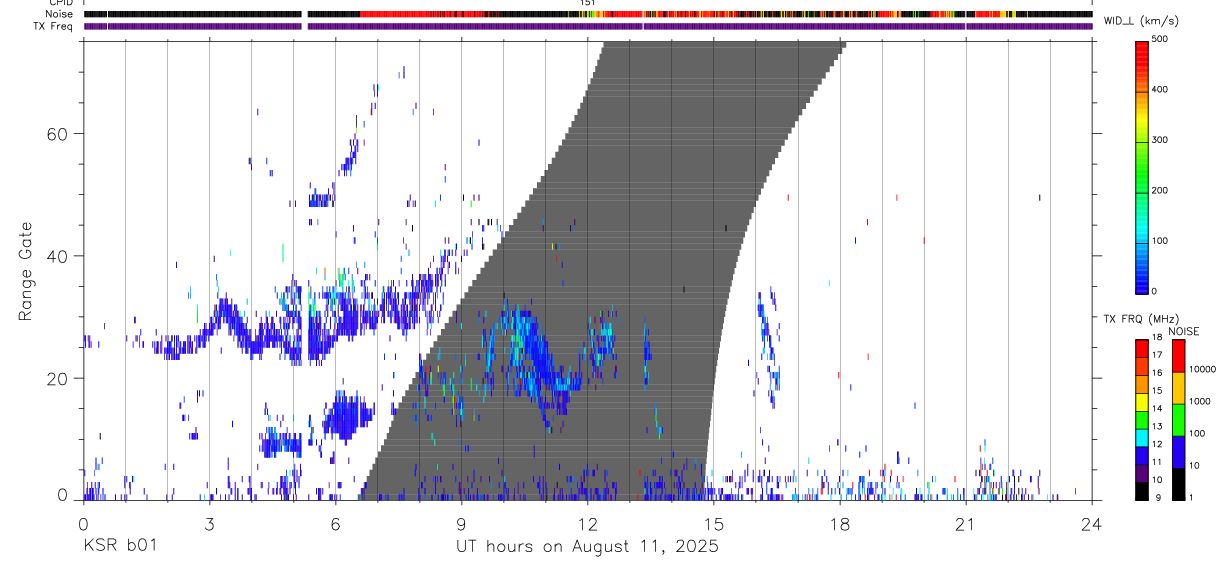Click the 'Noise' row label at top left

tap(59, 14)
